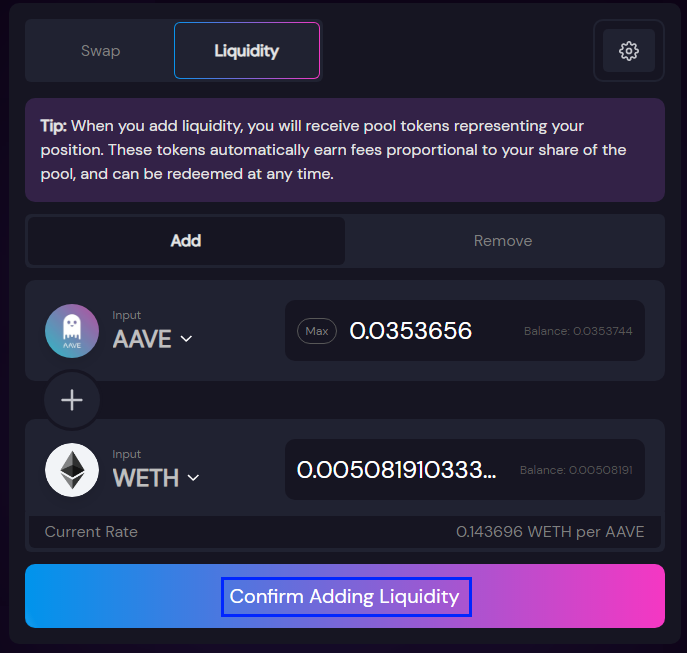Toggle to Add liquidity mode

pos(186,241)
